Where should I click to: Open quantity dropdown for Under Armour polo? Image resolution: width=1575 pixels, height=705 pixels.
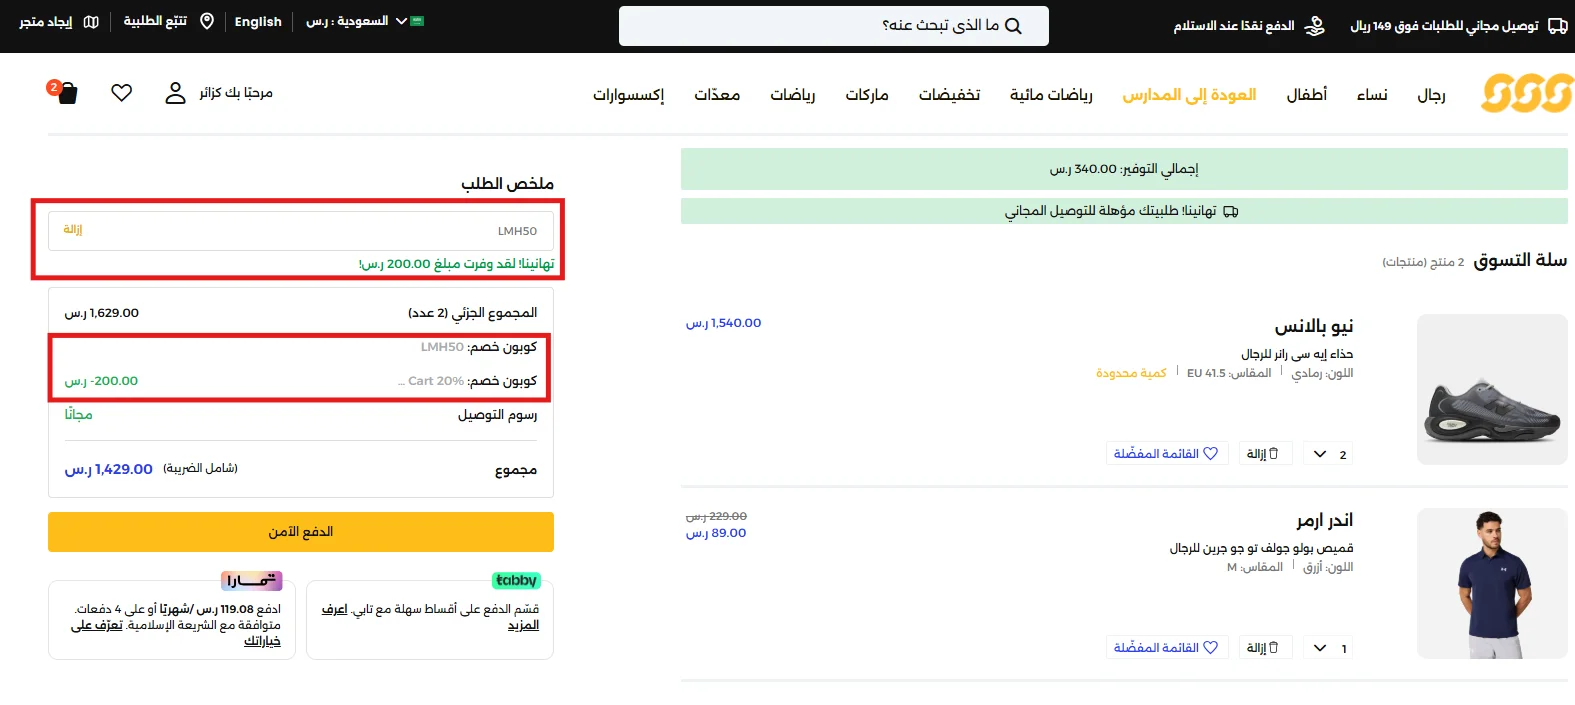pyautogui.click(x=1330, y=648)
